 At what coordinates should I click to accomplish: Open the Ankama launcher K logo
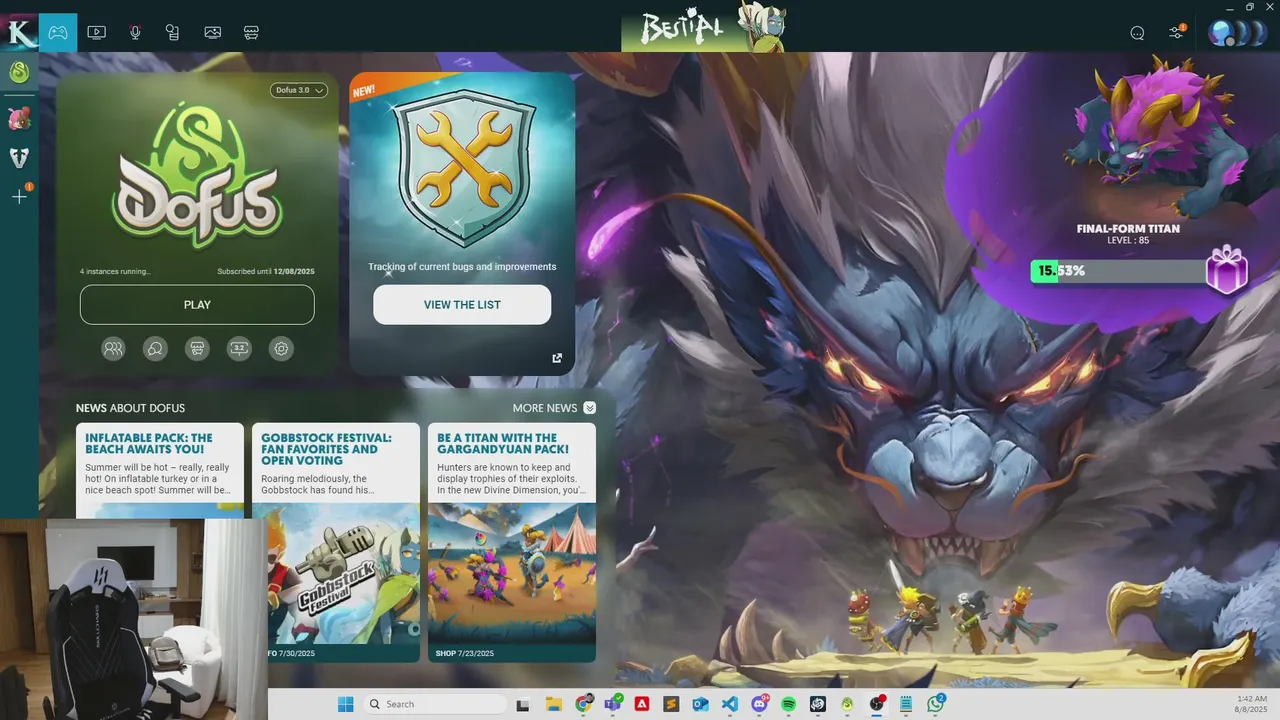(19, 32)
